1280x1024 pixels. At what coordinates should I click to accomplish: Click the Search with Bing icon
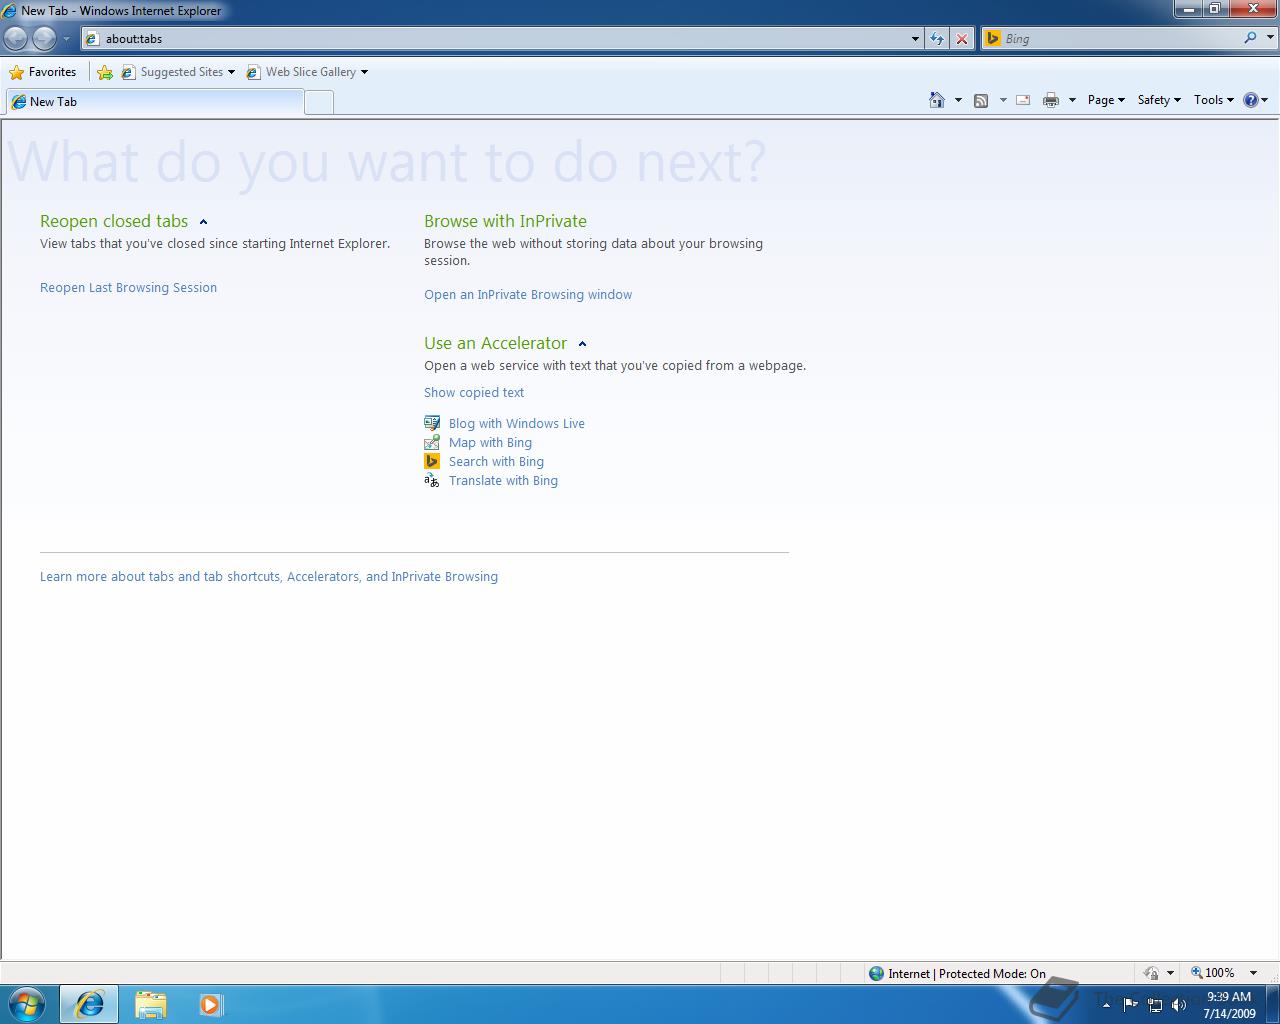[432, 461]
